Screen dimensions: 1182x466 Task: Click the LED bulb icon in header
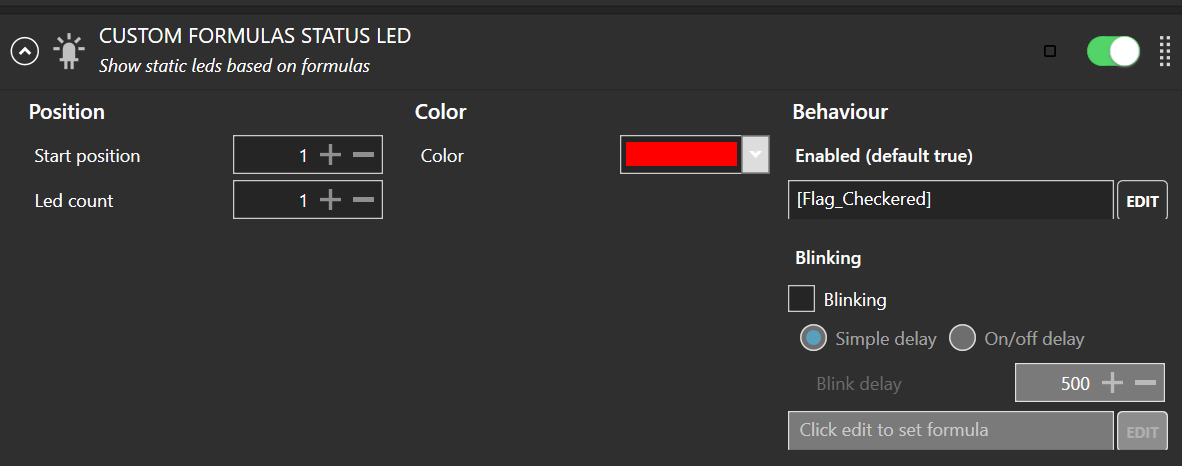69,51
